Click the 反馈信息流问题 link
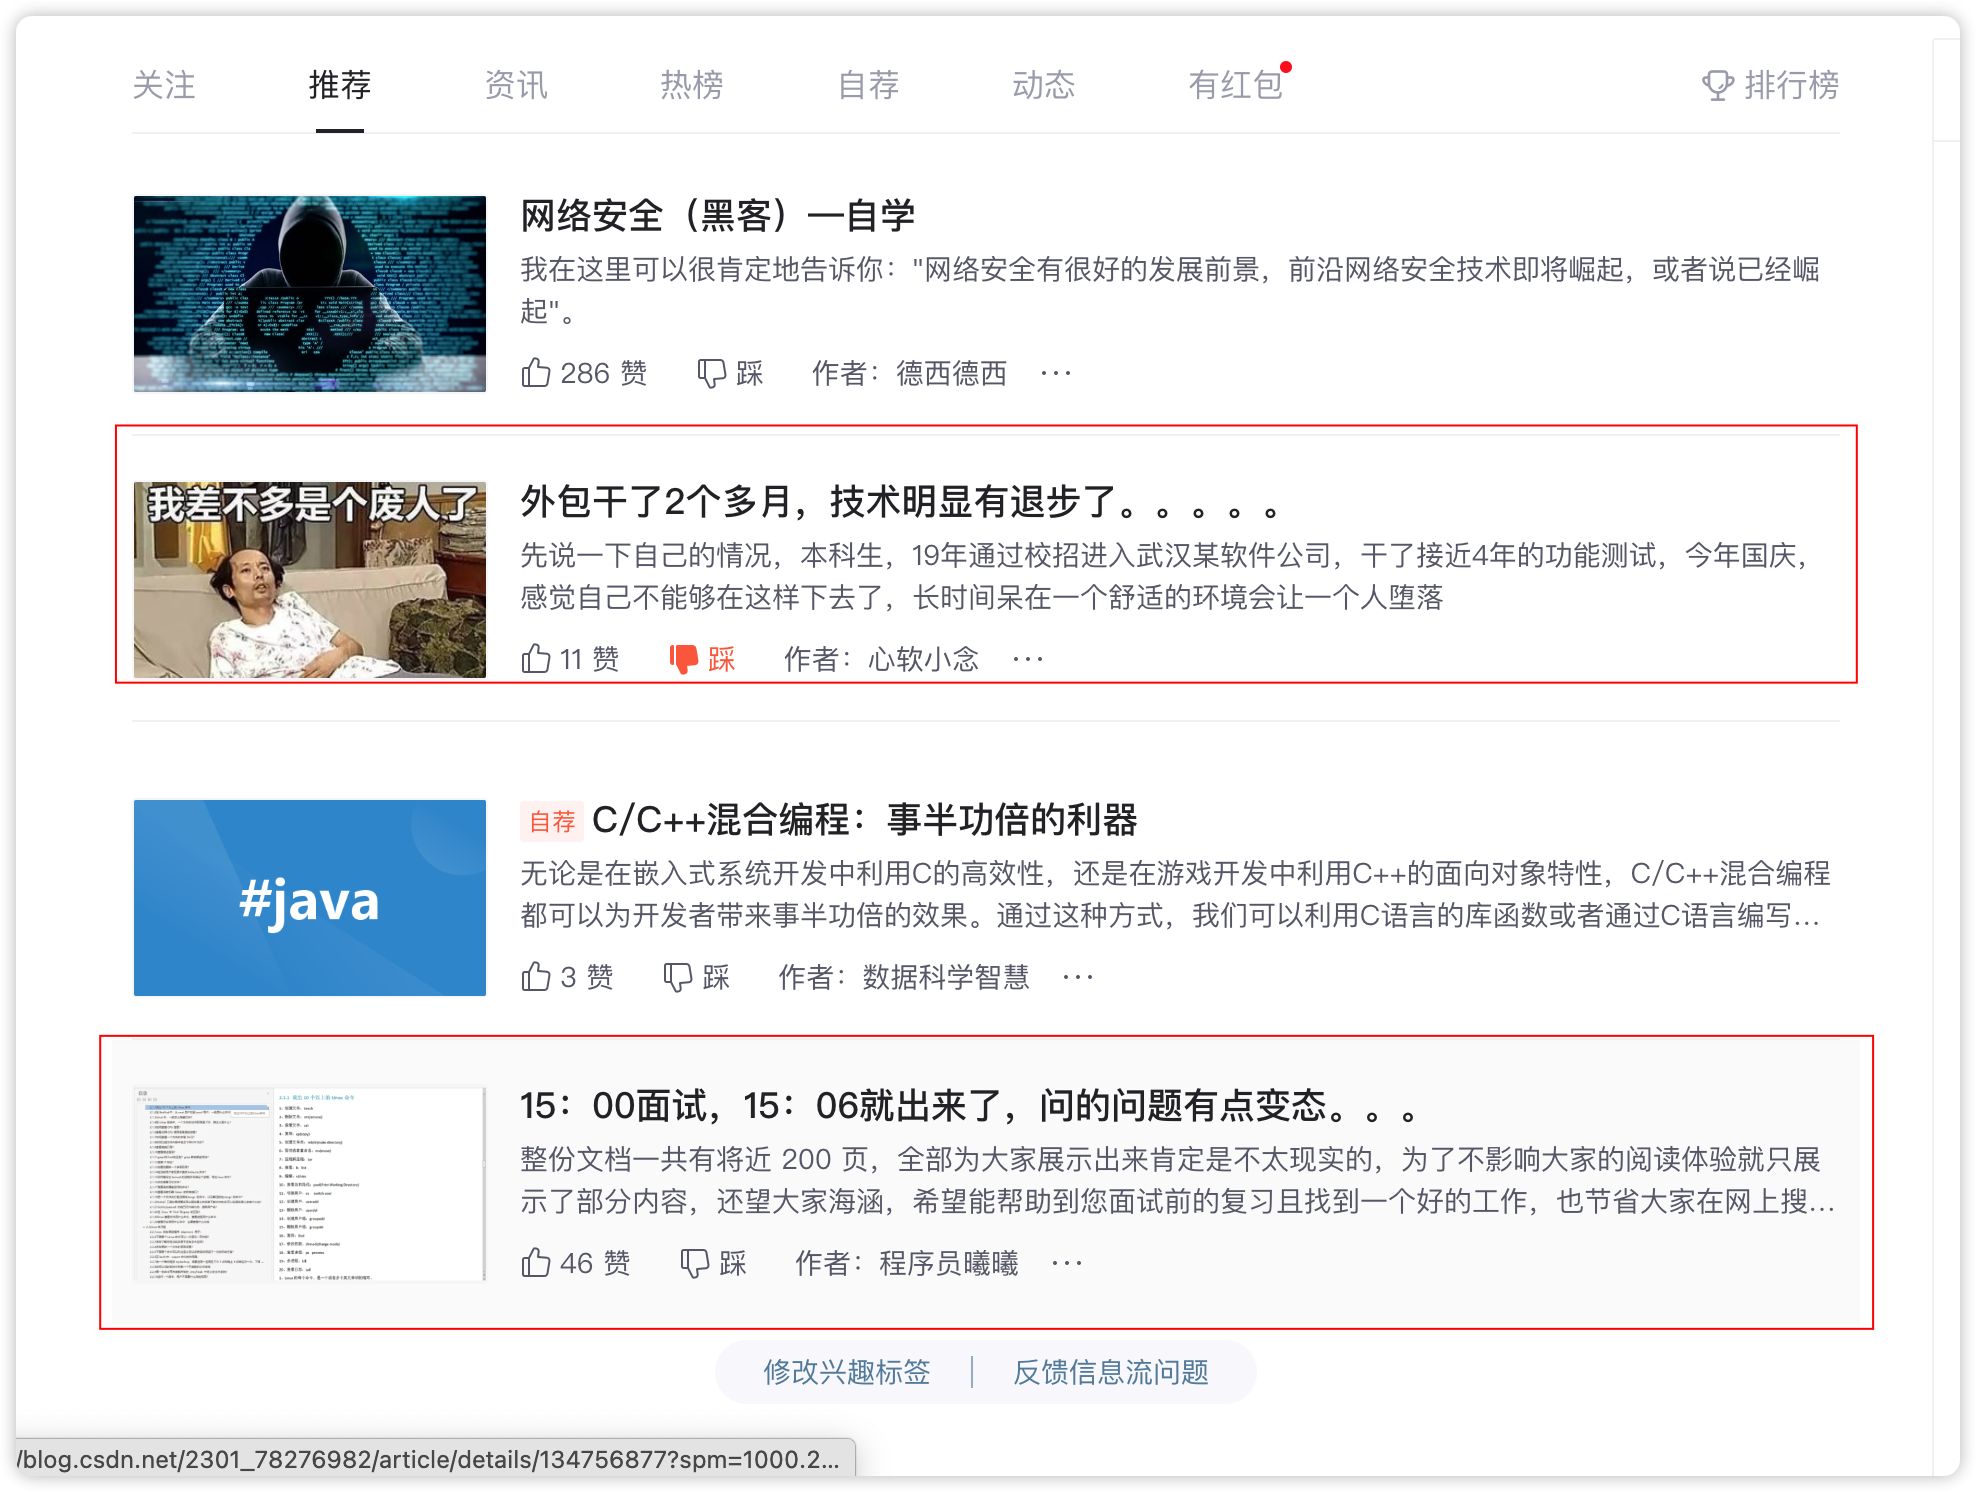Image resolution: width=1976 pixels, height=1492 pixels. pyautogui.click(x=1113, y=1372)
